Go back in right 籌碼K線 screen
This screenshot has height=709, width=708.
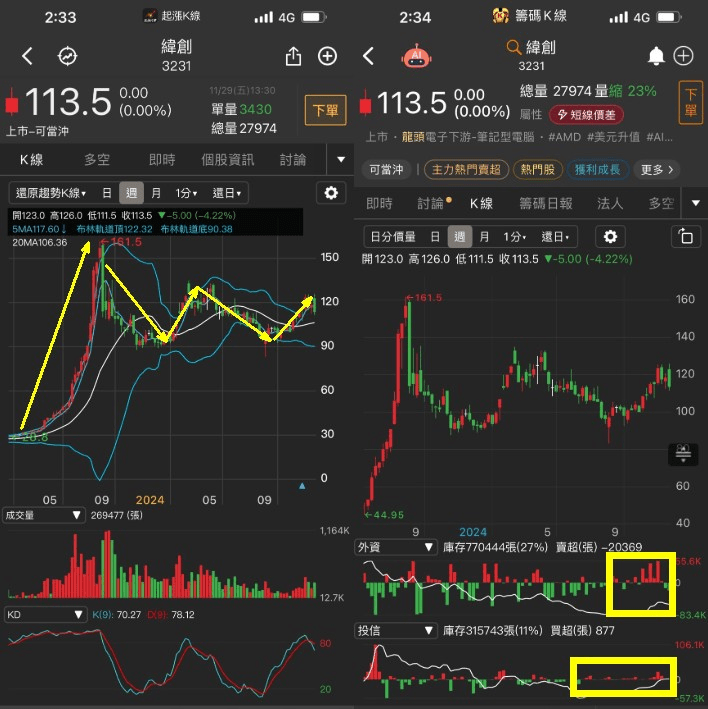coord(368,57)
